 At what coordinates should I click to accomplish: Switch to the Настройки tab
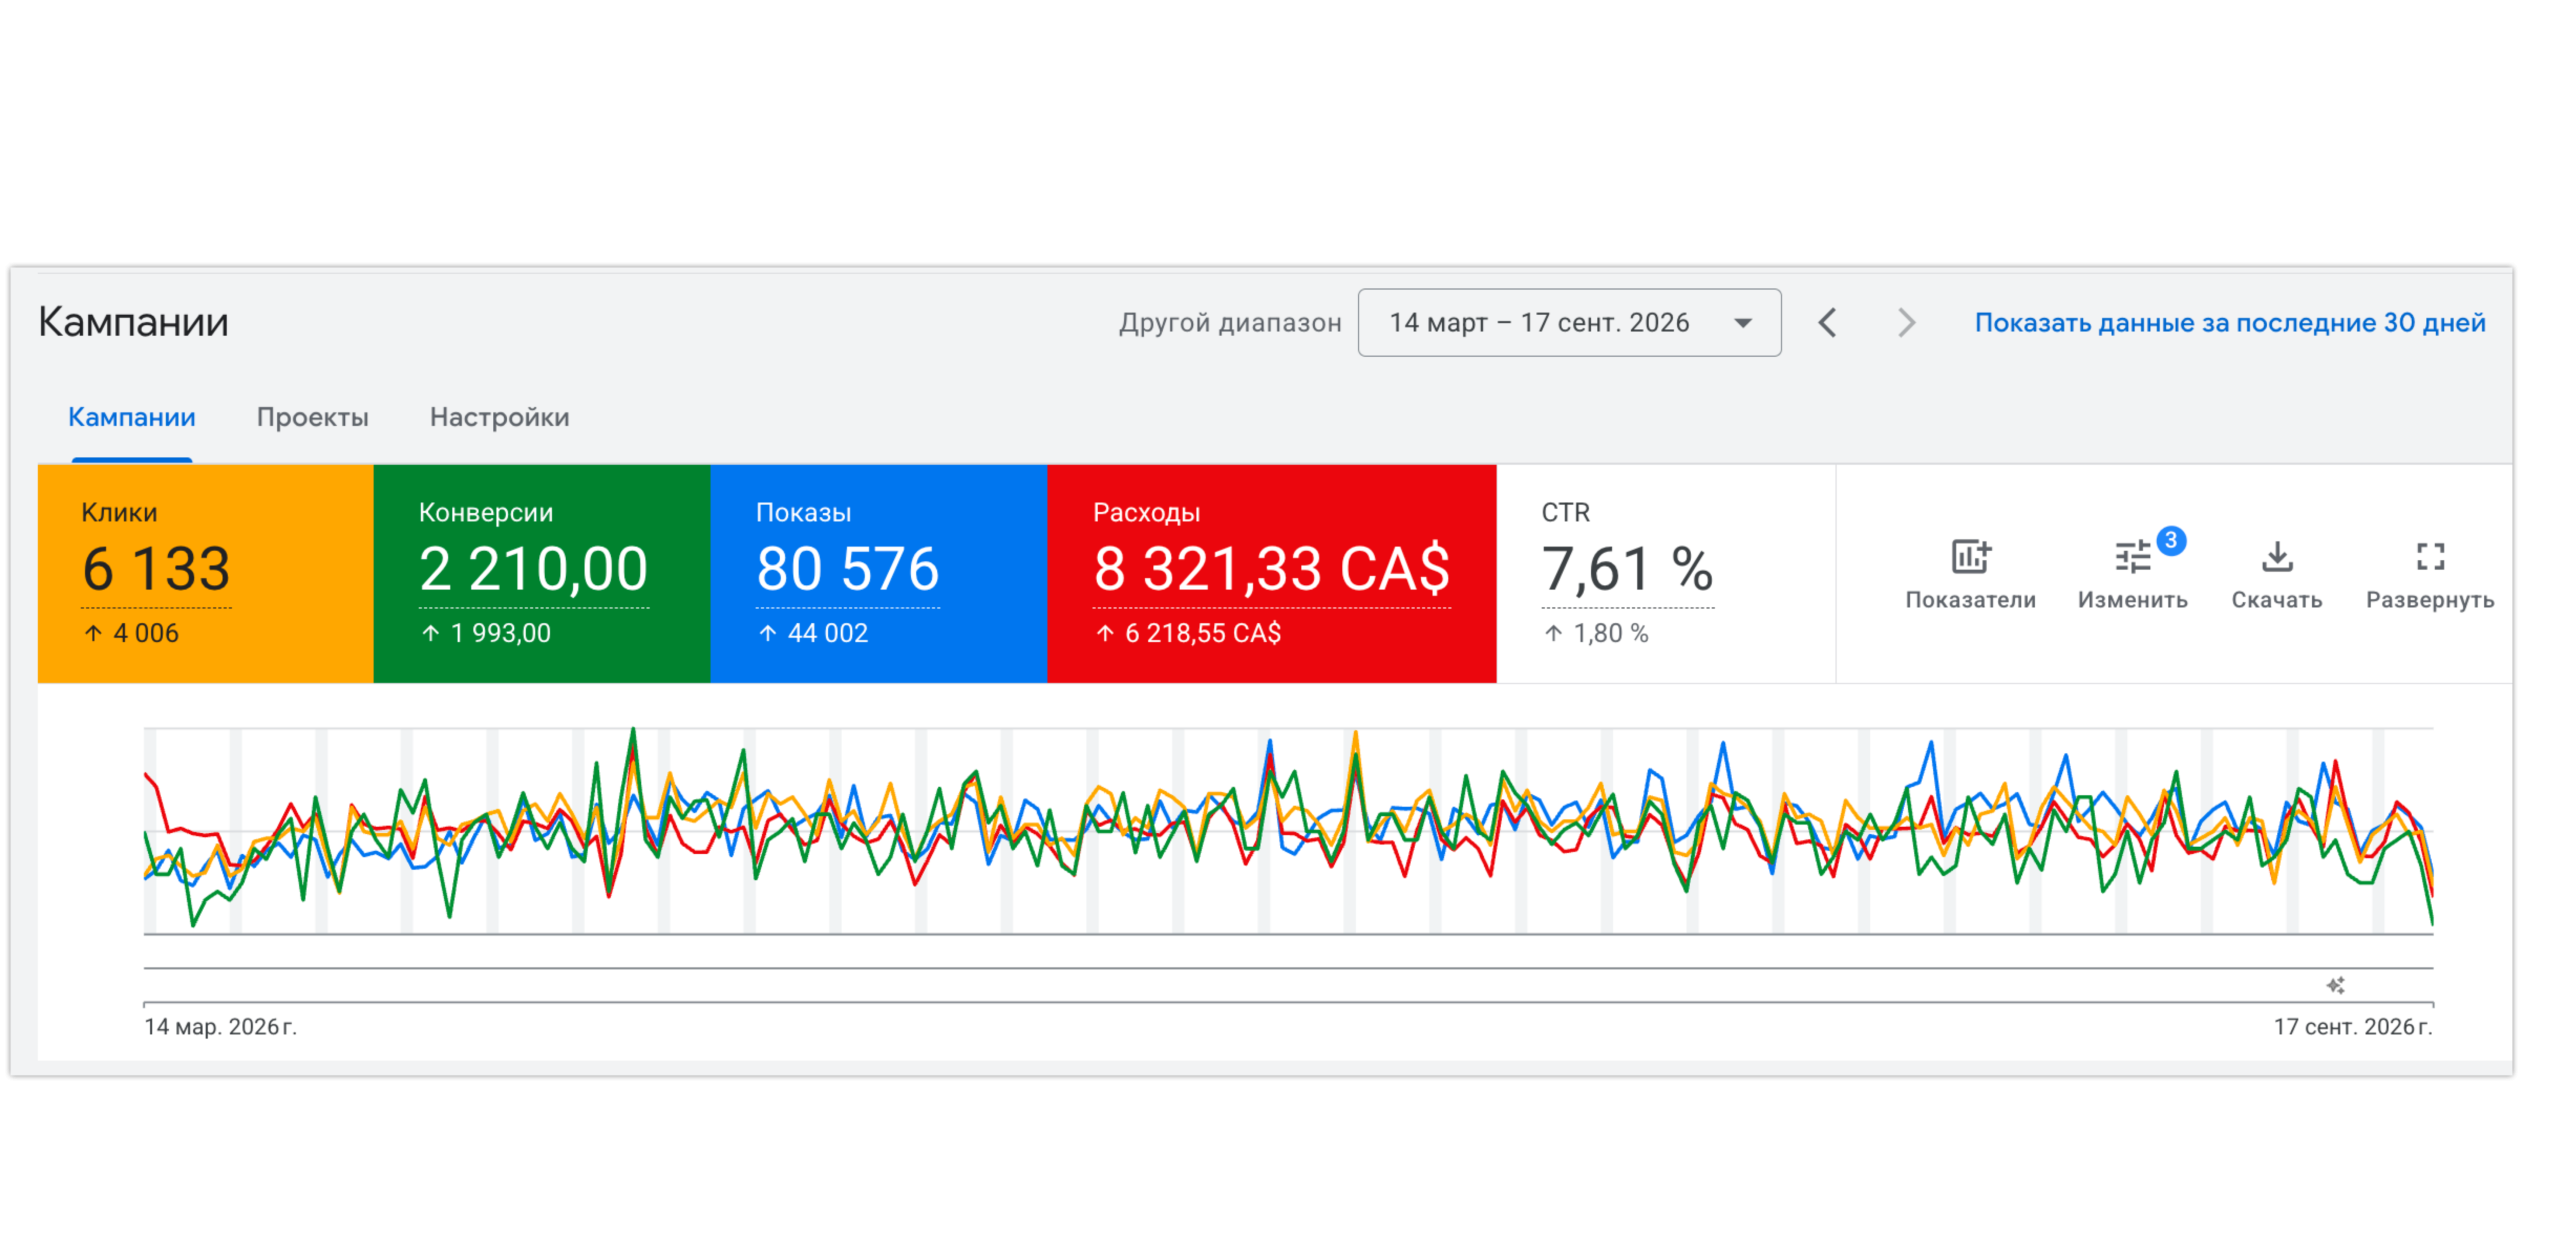coord(499,417)
